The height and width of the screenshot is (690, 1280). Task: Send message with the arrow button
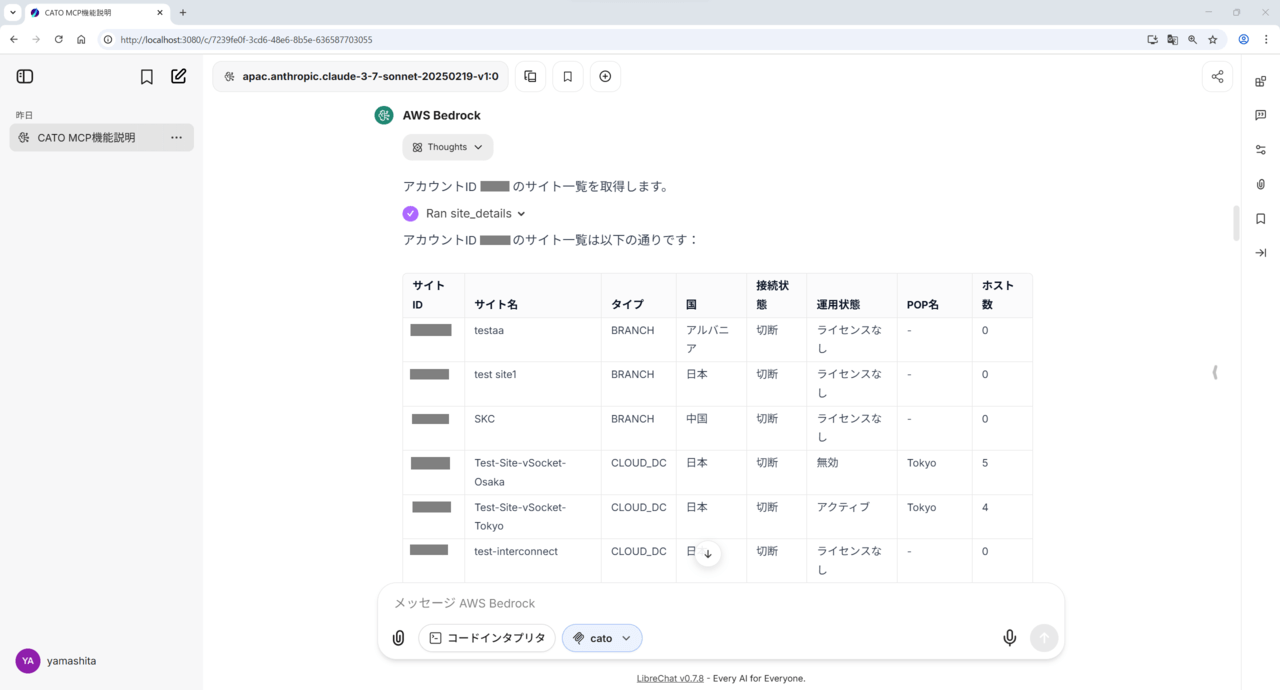[x=1044, y=638]
